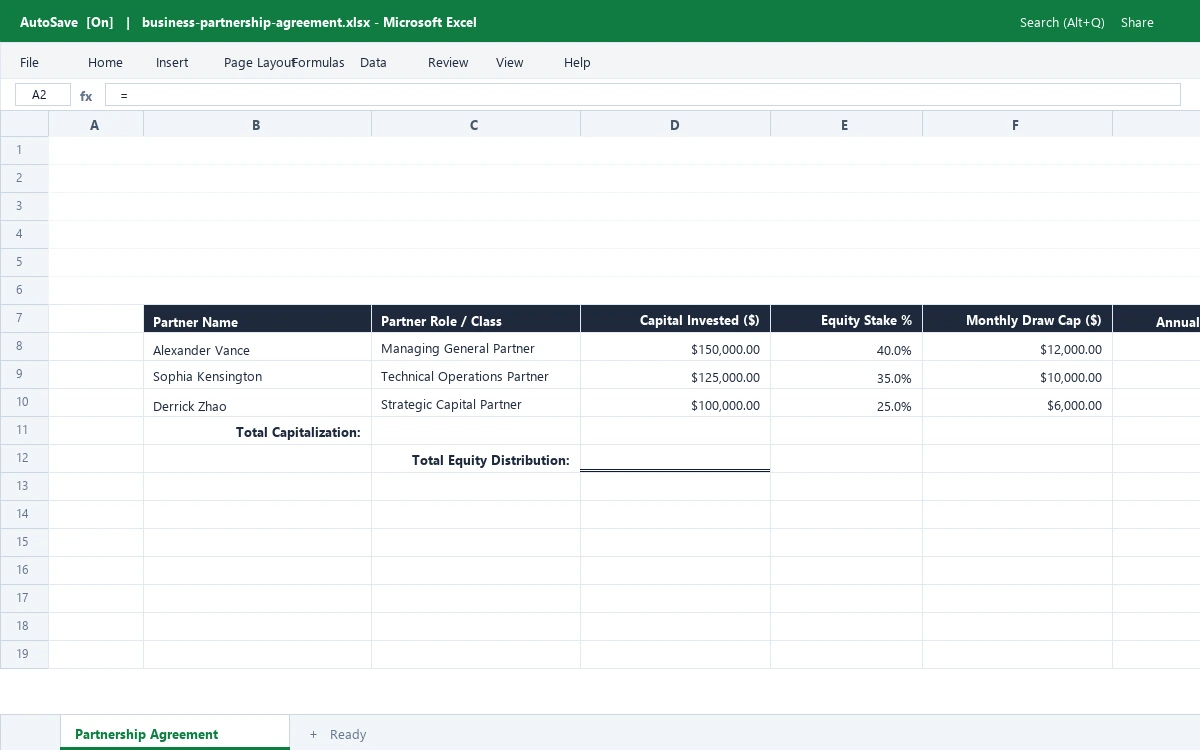1200x750 pixels.
Task: Open the Review tab
Action: click(448, 62)
